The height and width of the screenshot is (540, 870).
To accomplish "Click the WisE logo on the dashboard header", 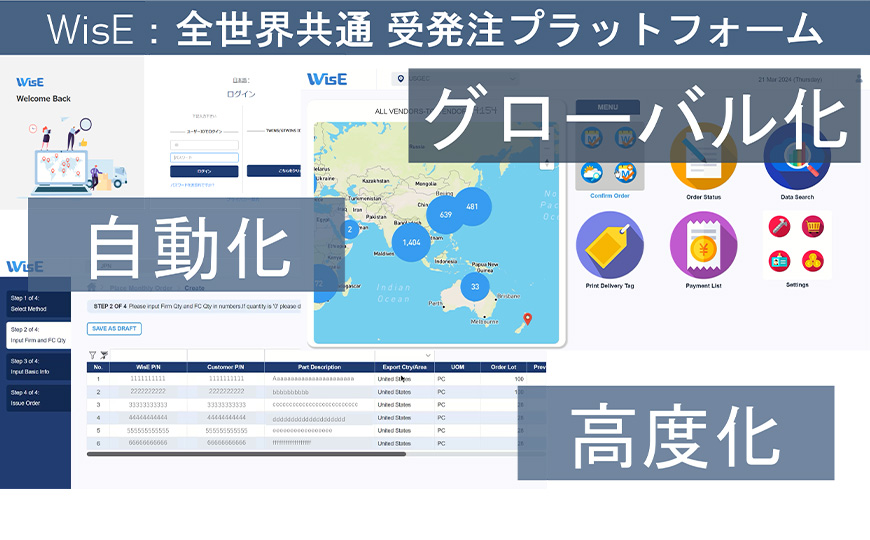I will (x=327, y=79).
